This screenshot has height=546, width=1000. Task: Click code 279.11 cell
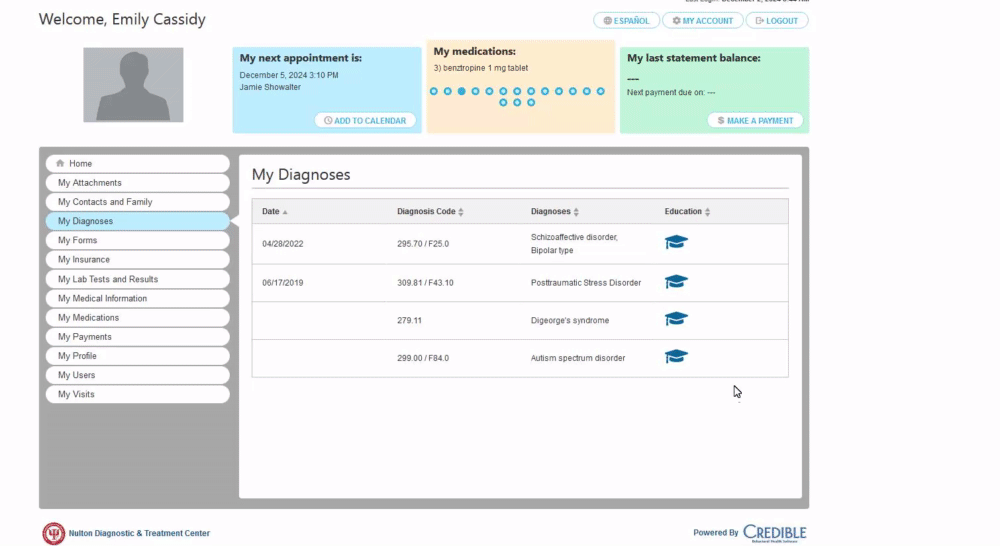coord(409,320)
